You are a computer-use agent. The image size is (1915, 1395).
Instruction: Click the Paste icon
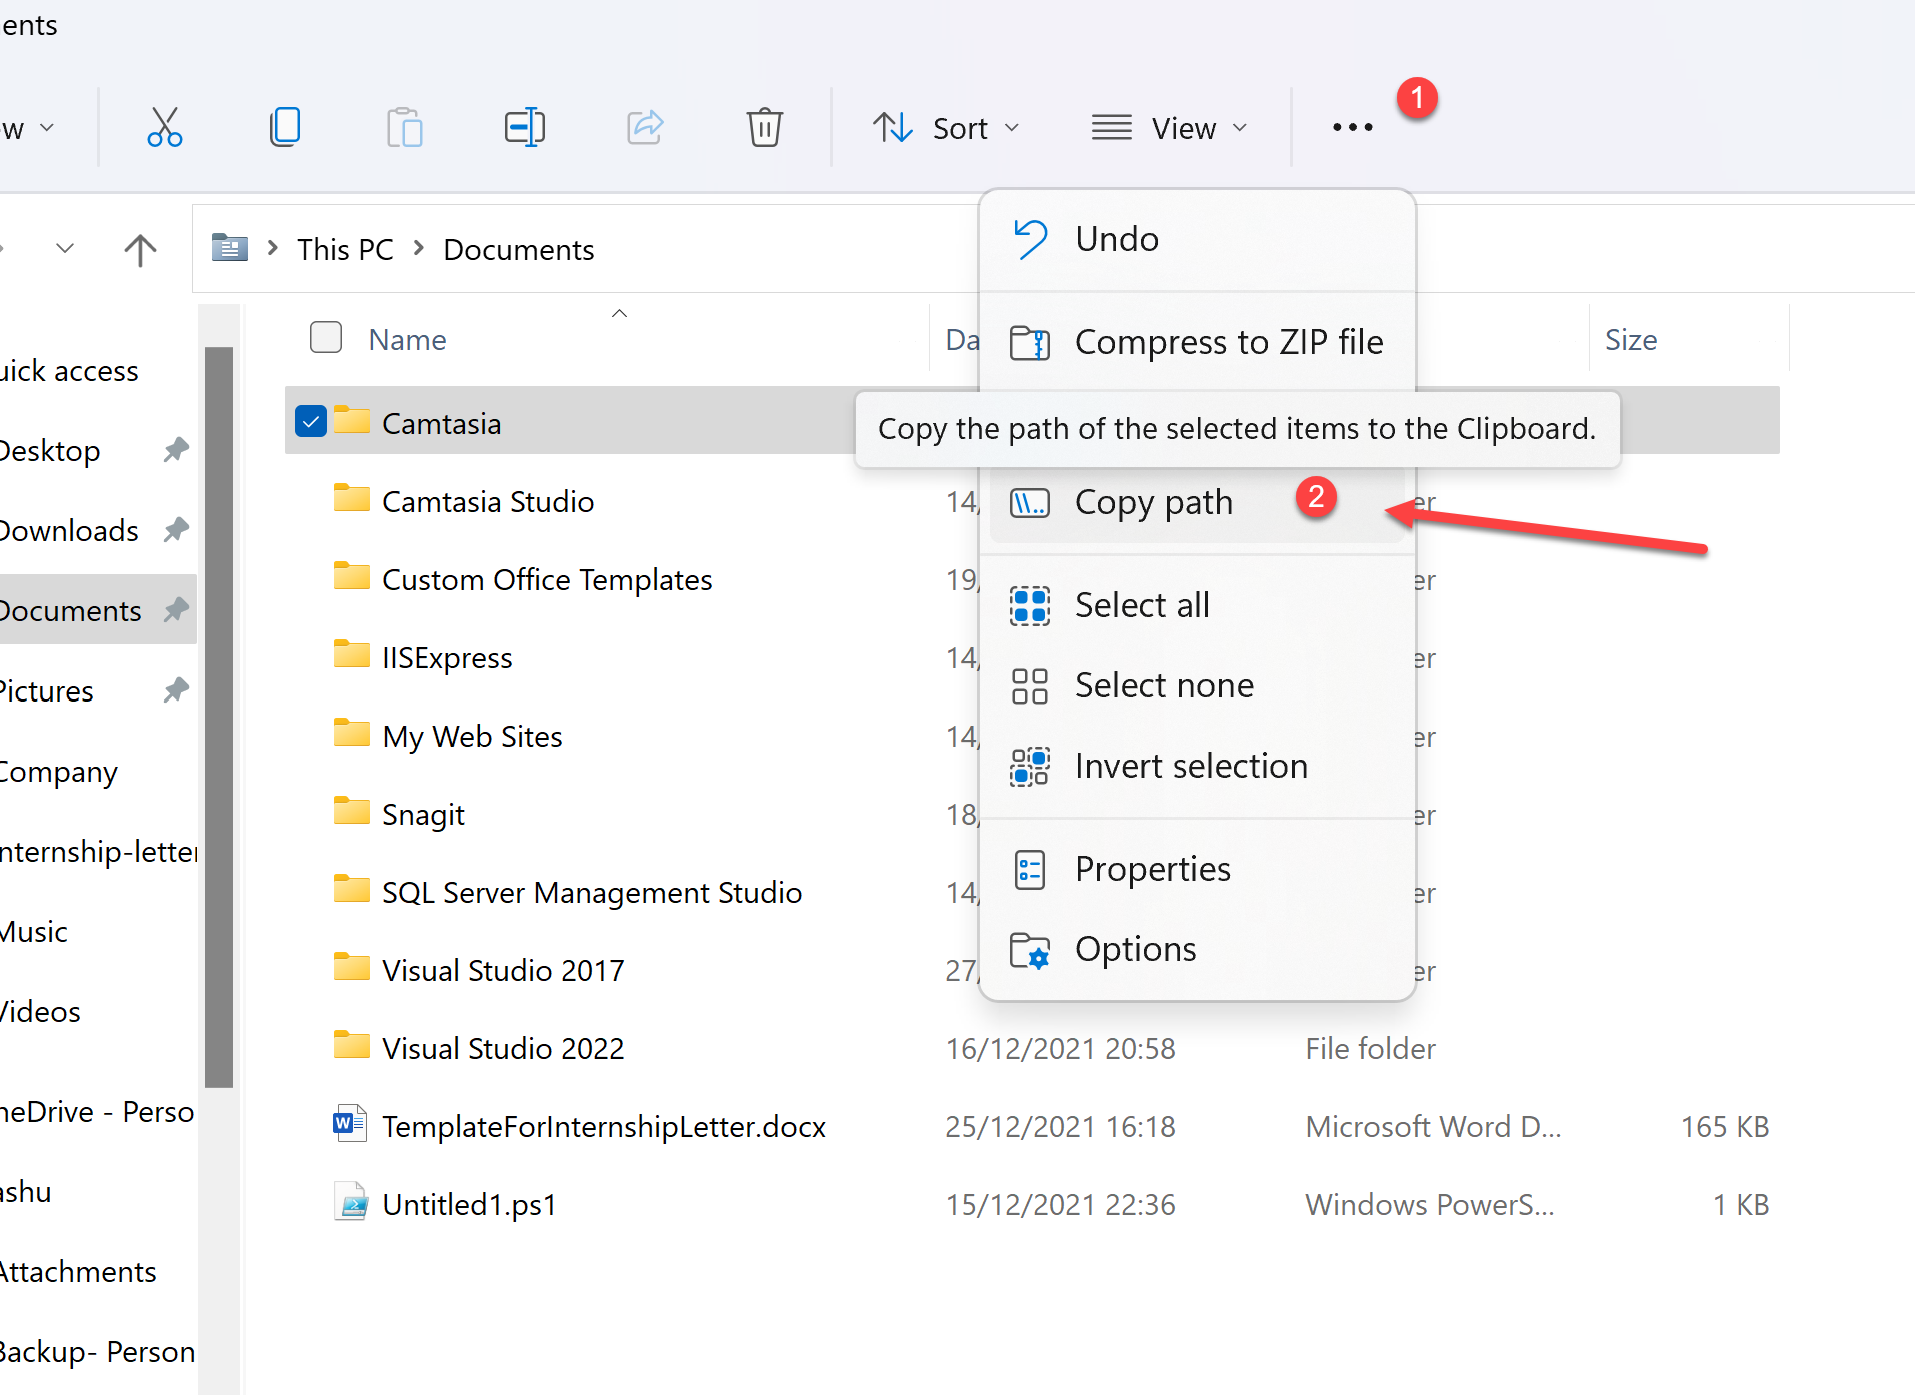(404, 127)
